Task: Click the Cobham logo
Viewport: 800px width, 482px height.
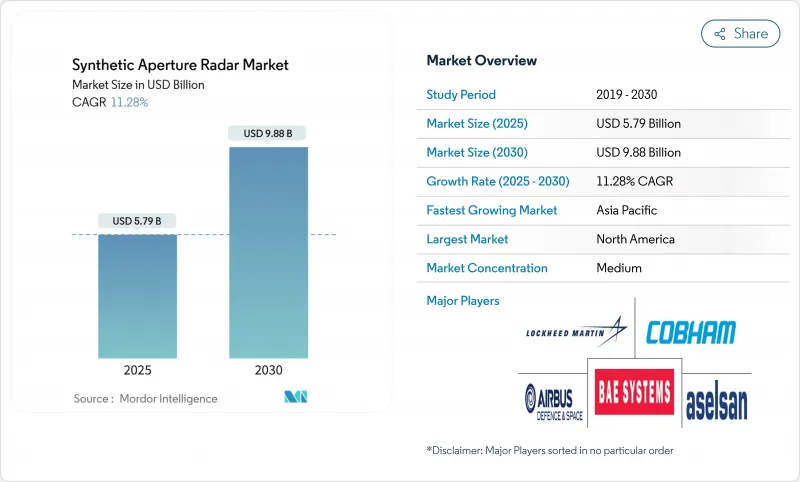Action: [x=691, y=333]
